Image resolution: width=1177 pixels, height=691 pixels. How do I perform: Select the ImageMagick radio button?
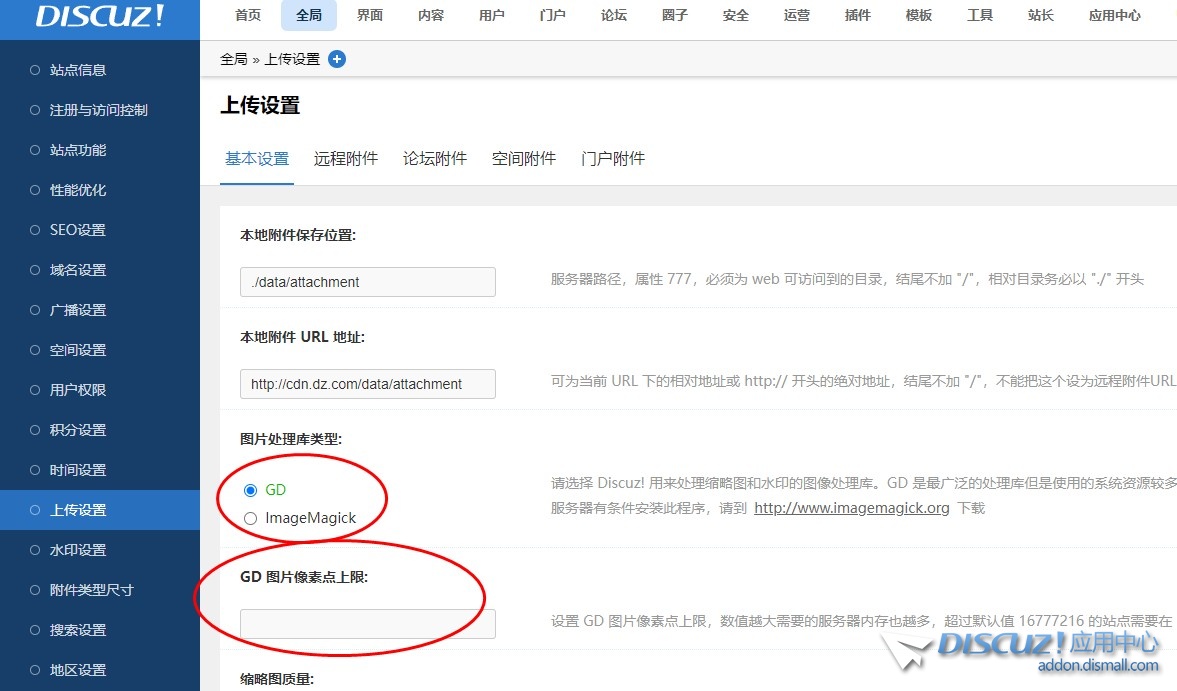[x=251, y=518]
